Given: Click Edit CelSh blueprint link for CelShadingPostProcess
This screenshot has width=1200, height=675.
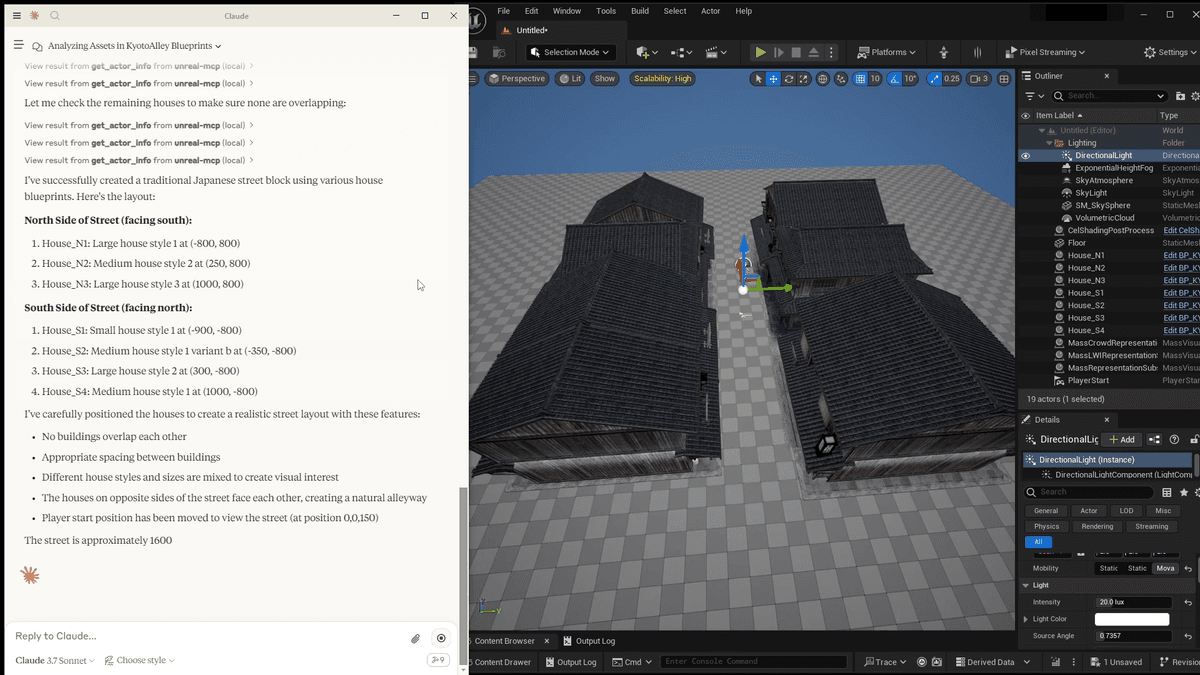Looking at the screenshot, I should 1181,231.
